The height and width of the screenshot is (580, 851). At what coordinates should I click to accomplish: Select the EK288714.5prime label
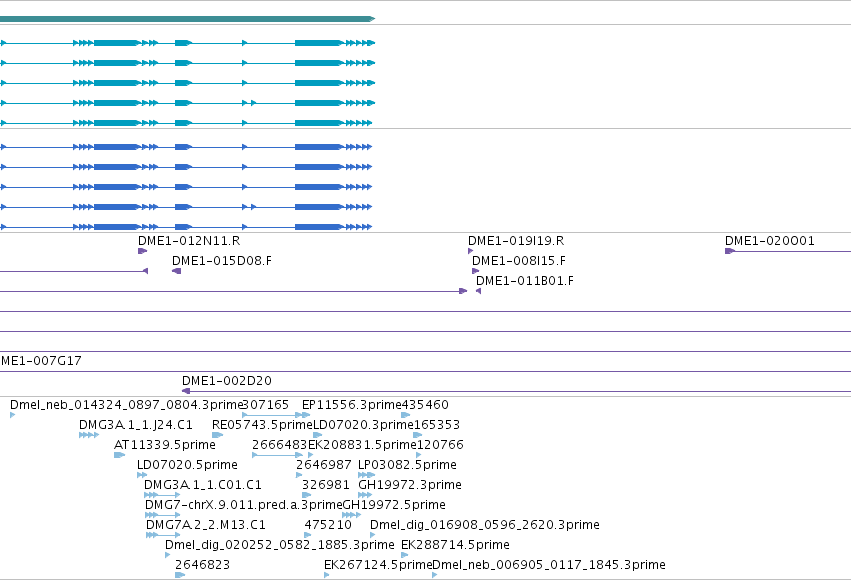(455, 545)
